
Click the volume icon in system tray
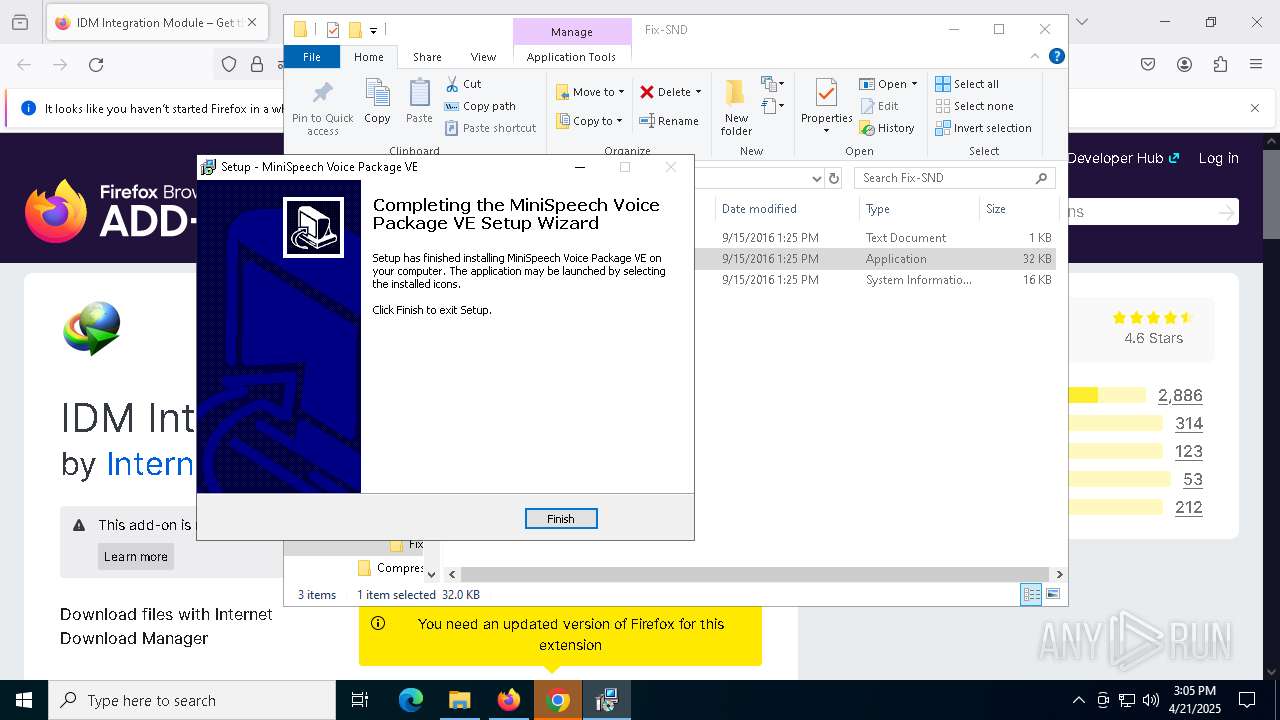click(x=1151, y=700)
